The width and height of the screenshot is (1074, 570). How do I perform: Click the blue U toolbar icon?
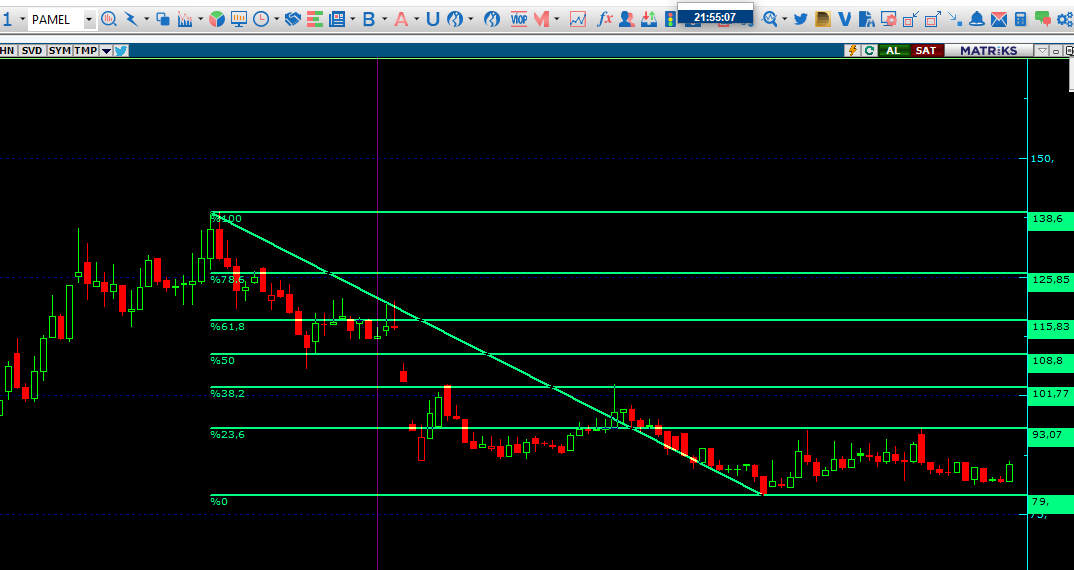pos(432,19)
